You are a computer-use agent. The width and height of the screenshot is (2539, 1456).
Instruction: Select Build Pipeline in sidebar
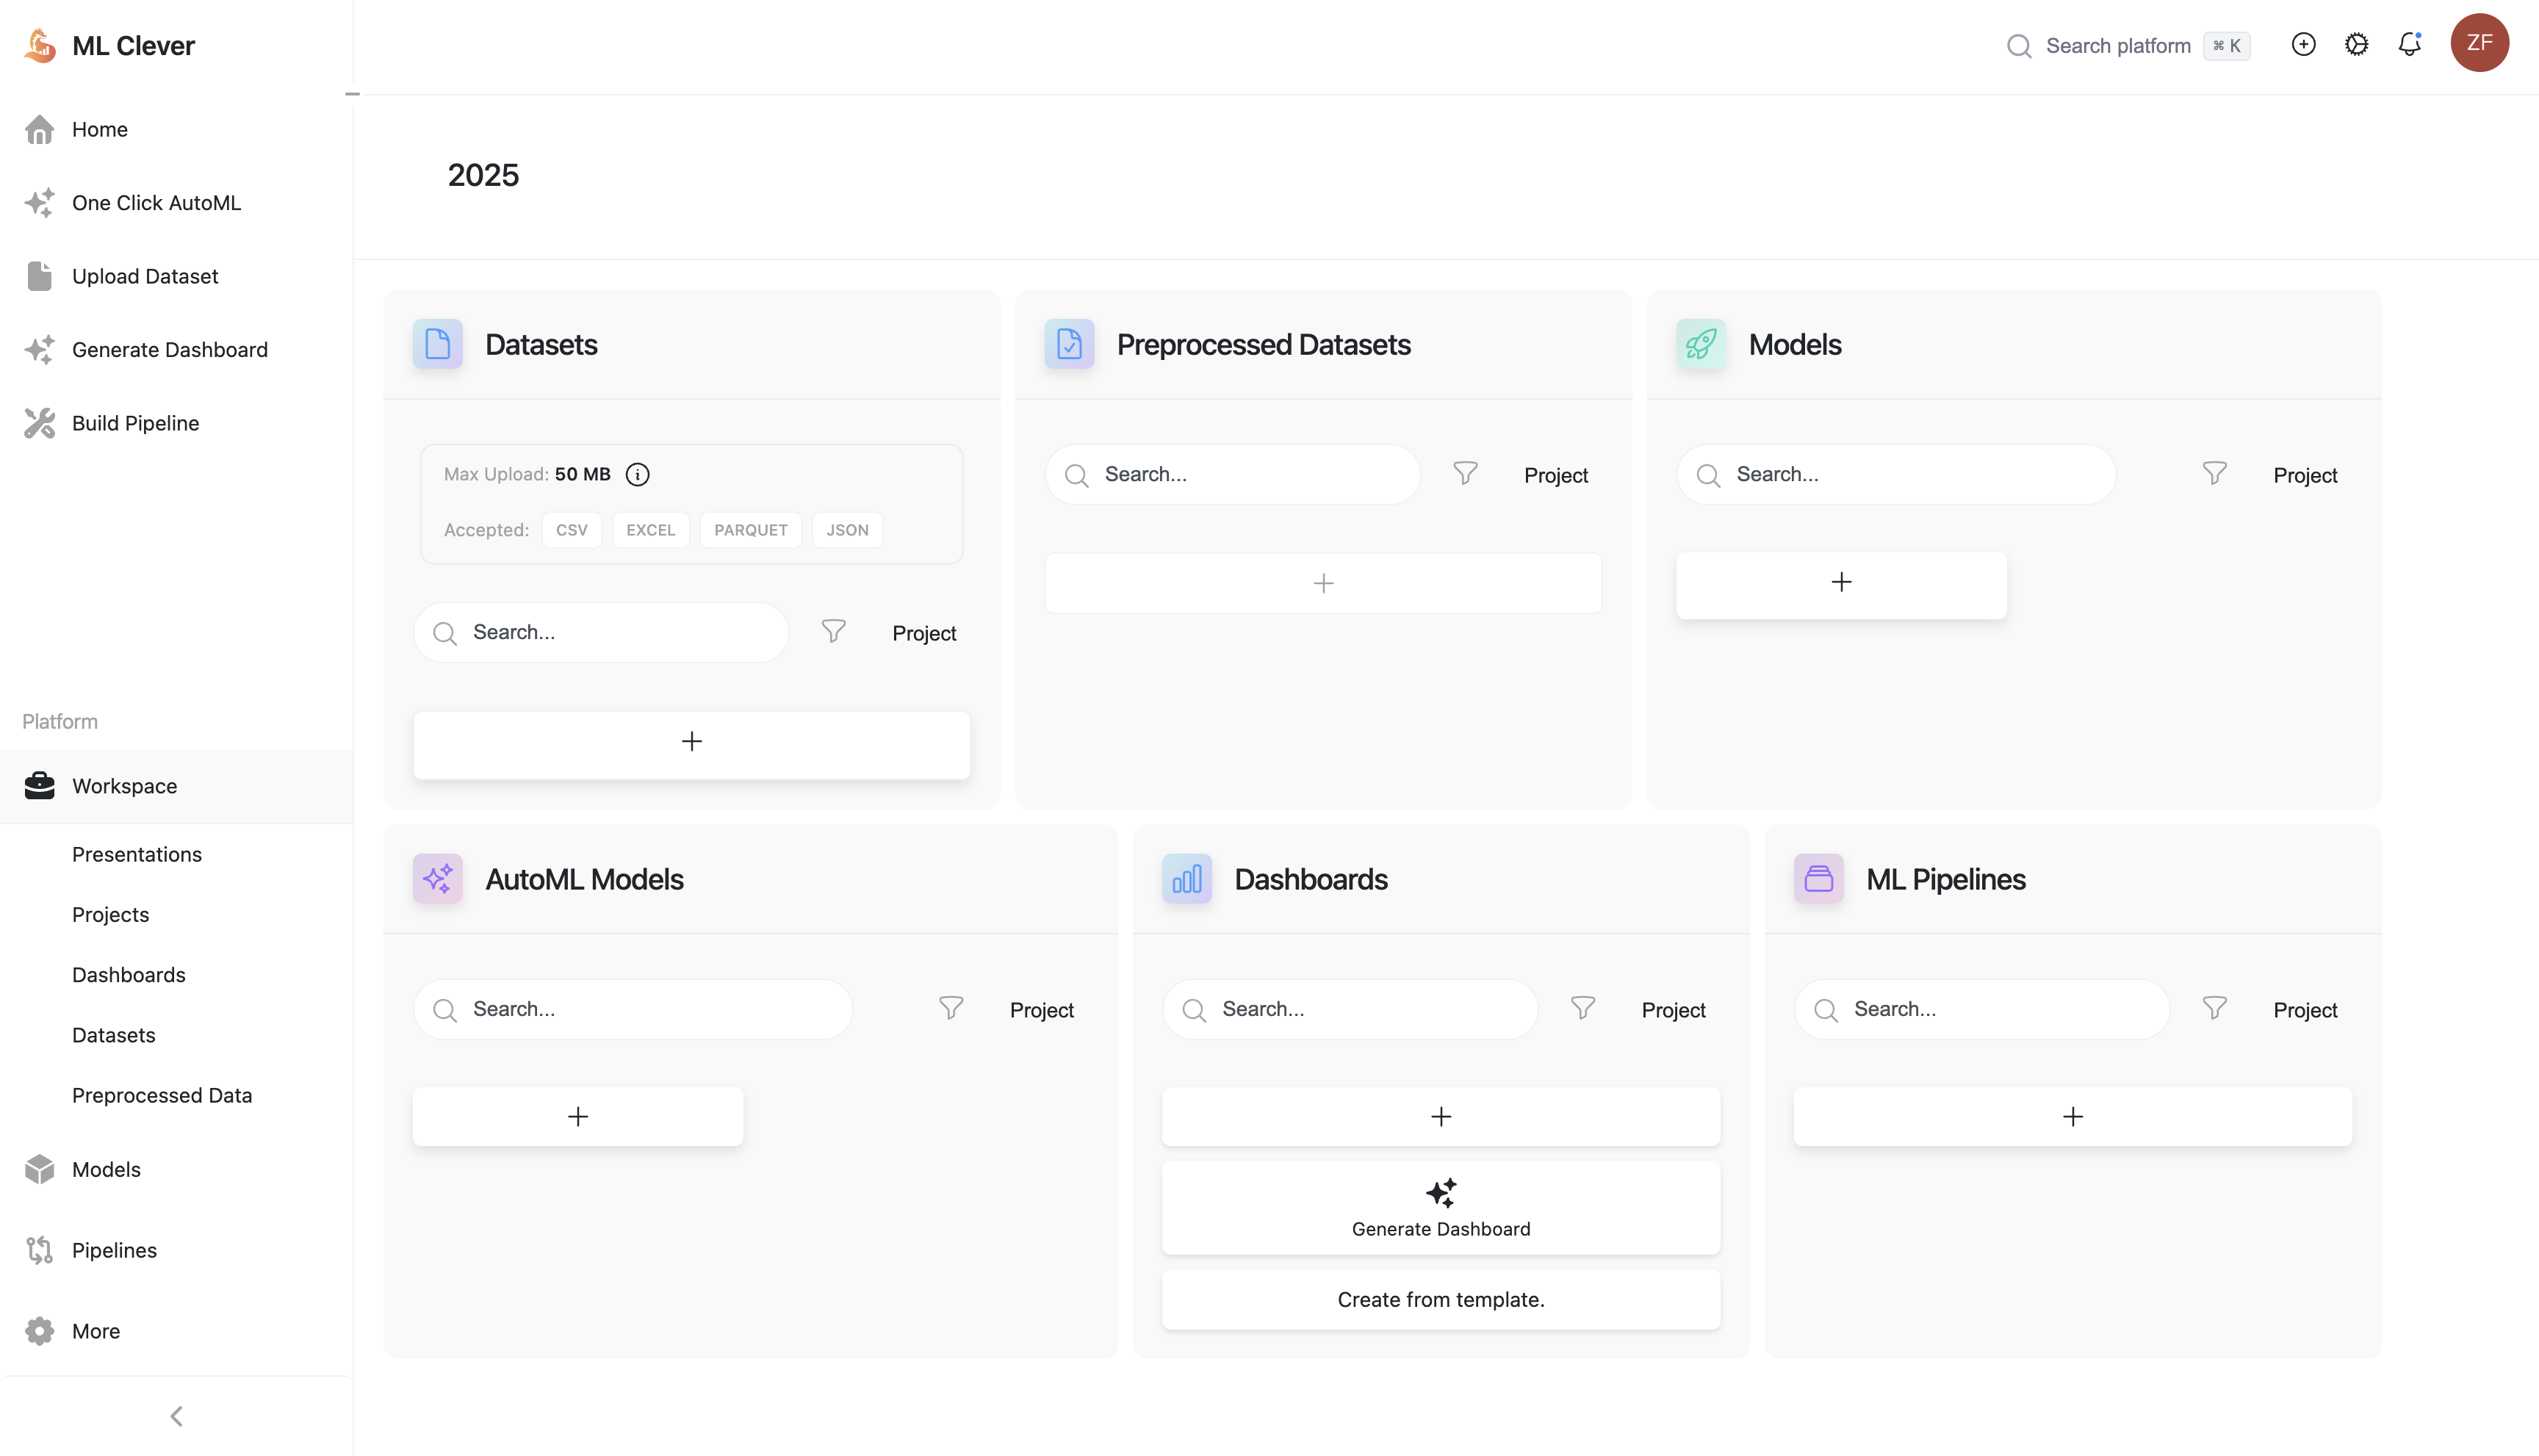pos(135,423)
